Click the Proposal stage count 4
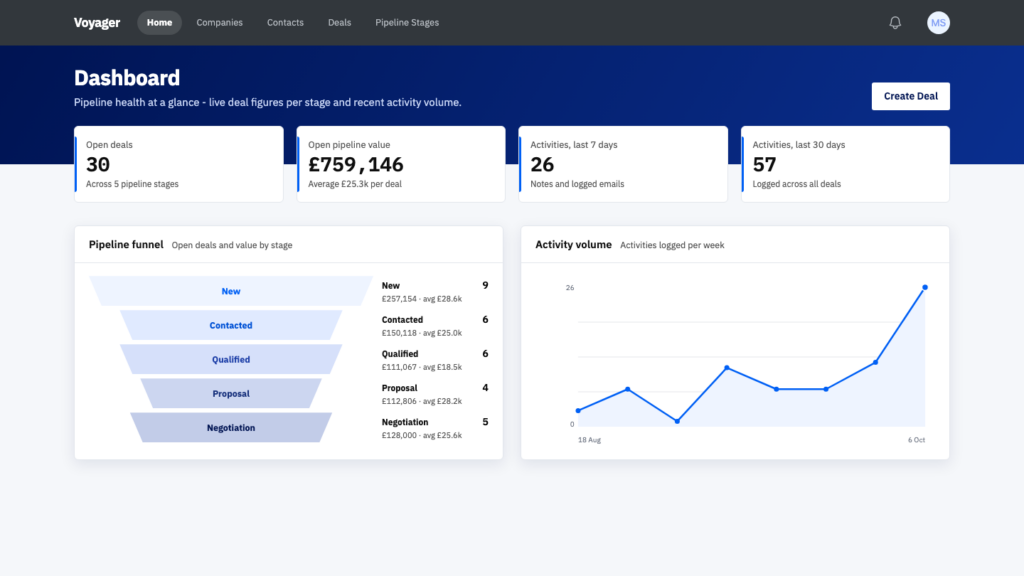1024x576 pixels. (x=485, y=388)
